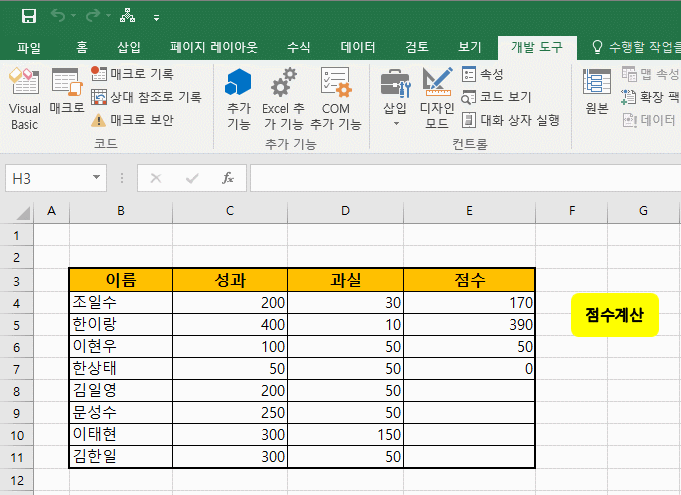
Task: Click the formula bar confirm checkmark icon
Action: 192,178
